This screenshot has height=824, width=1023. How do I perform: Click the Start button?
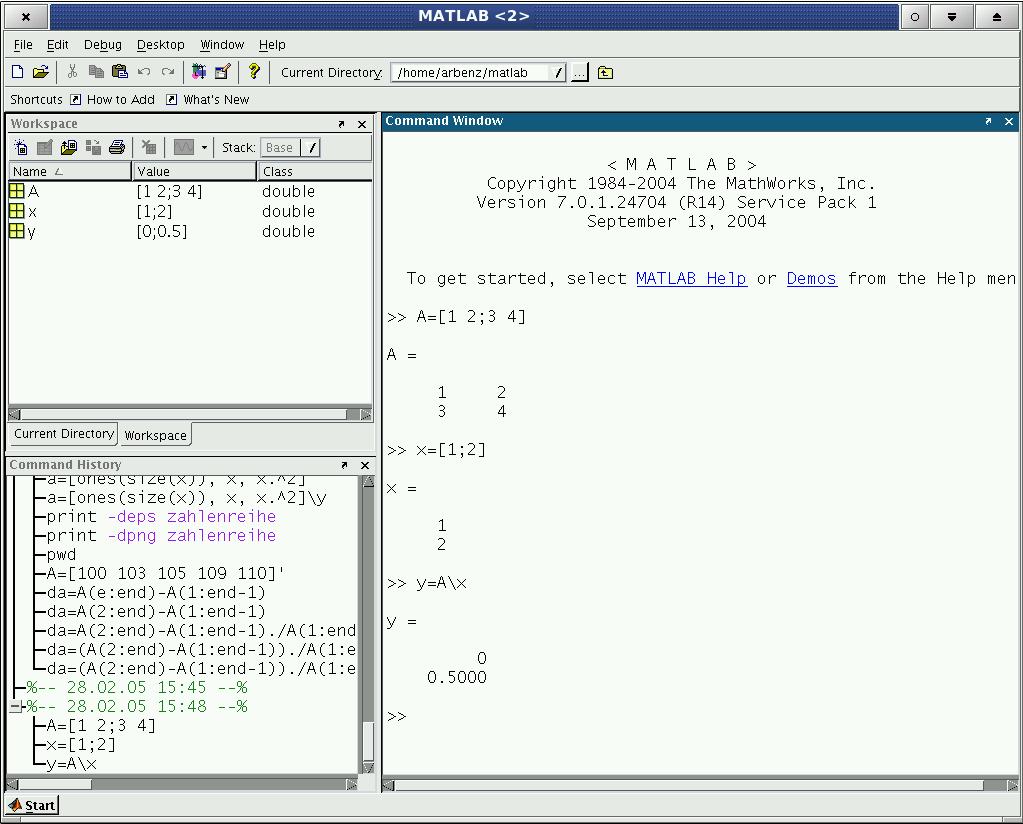(x=32, y=805)
